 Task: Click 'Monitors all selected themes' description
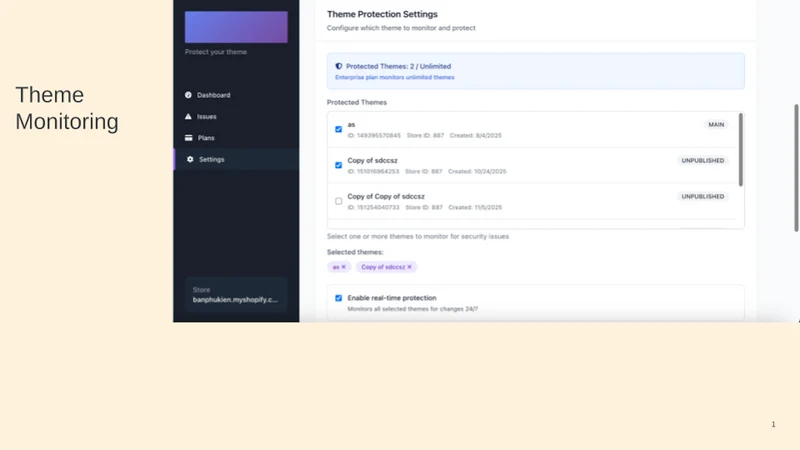tap(412, 309)
